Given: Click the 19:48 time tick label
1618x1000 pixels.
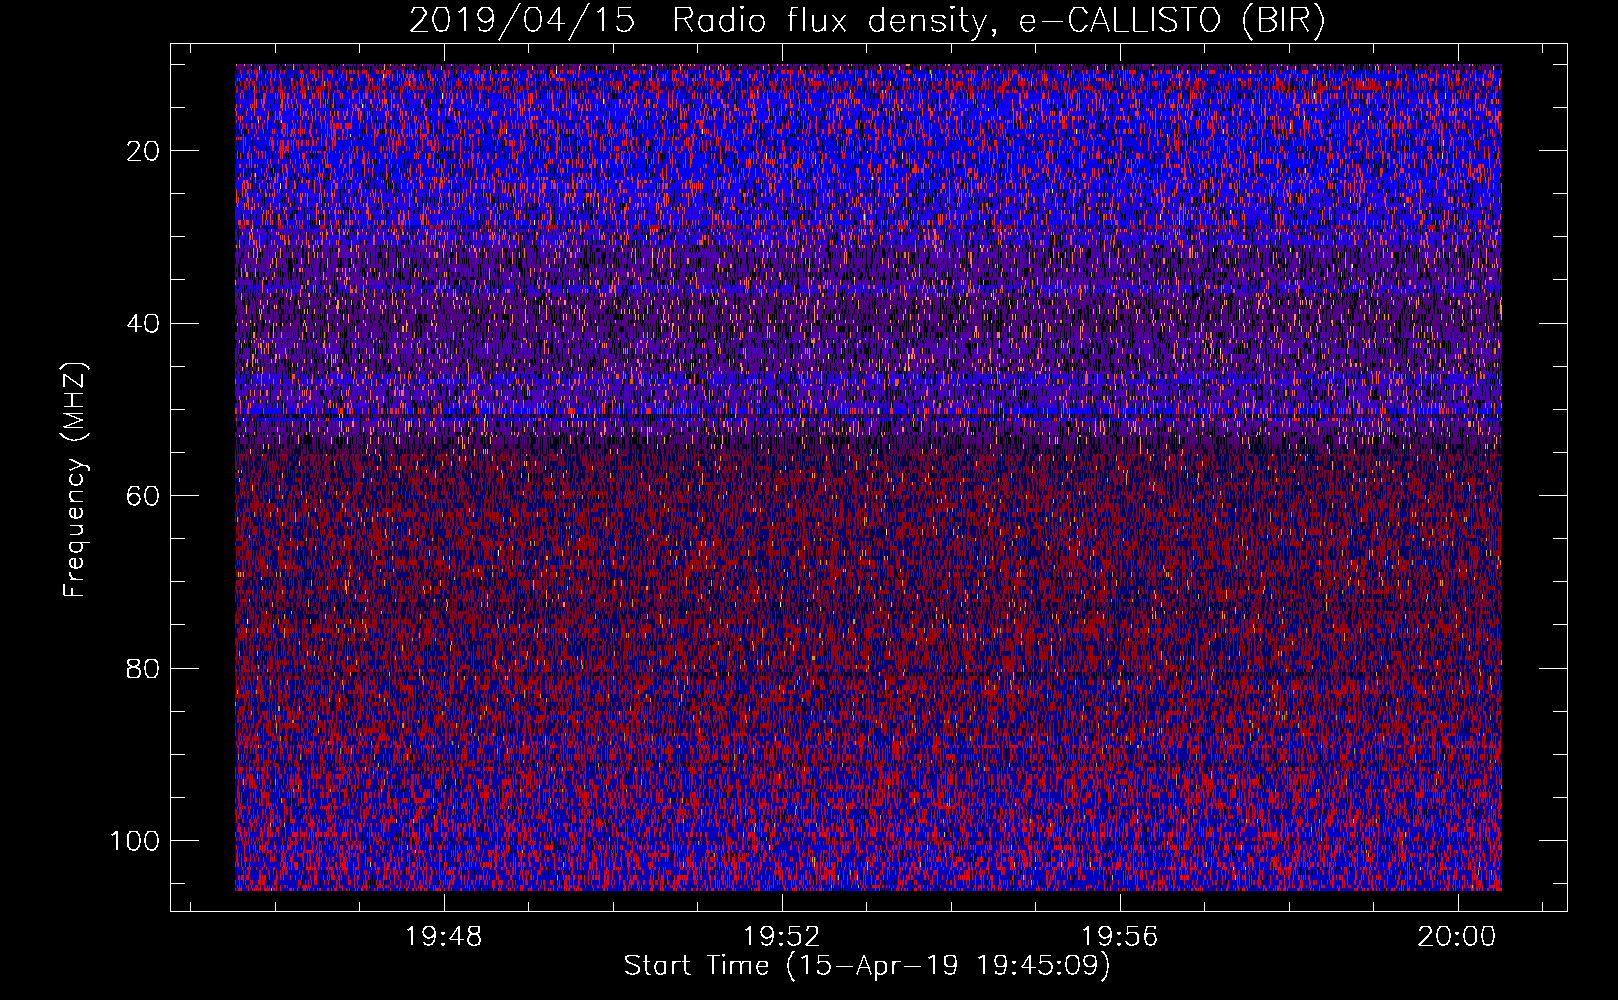Looking at the screenshot, I should click(443, 937).
